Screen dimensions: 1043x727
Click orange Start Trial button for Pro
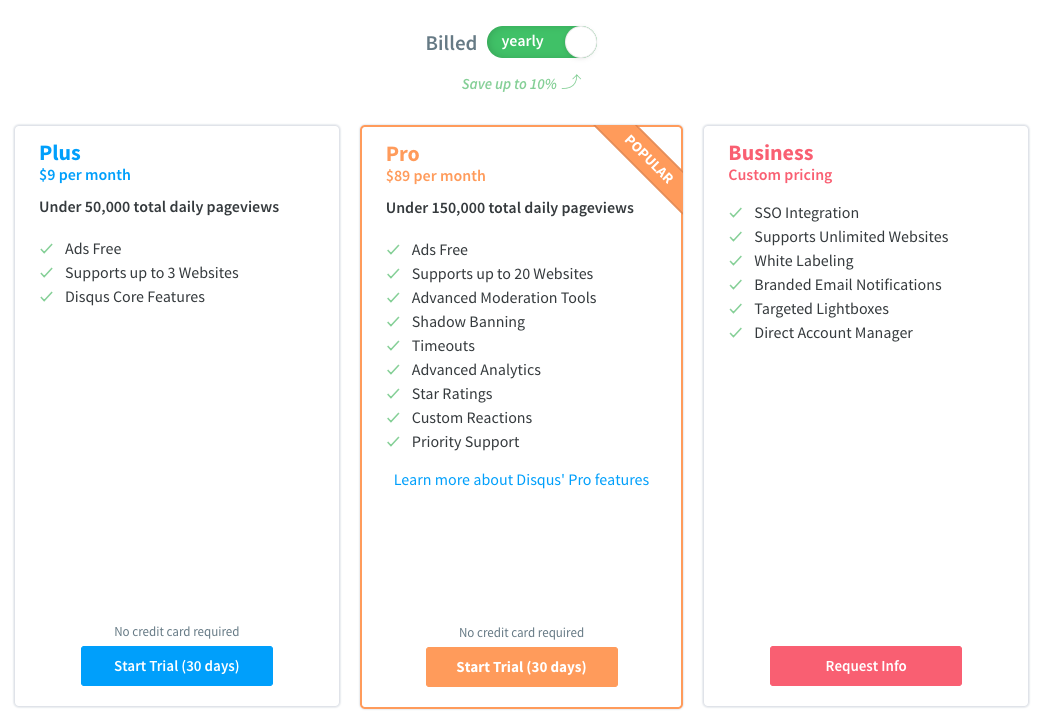[x=522, y=666]
